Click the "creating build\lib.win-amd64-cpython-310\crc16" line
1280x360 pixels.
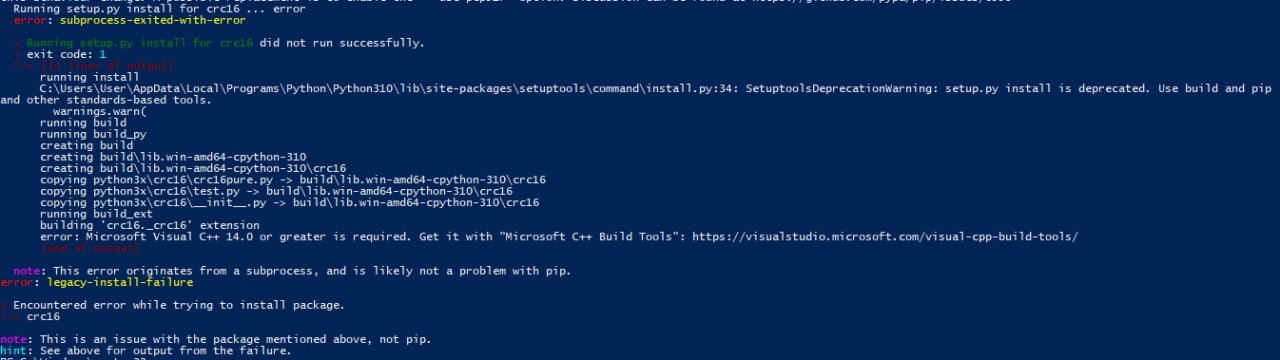[193, 168]
